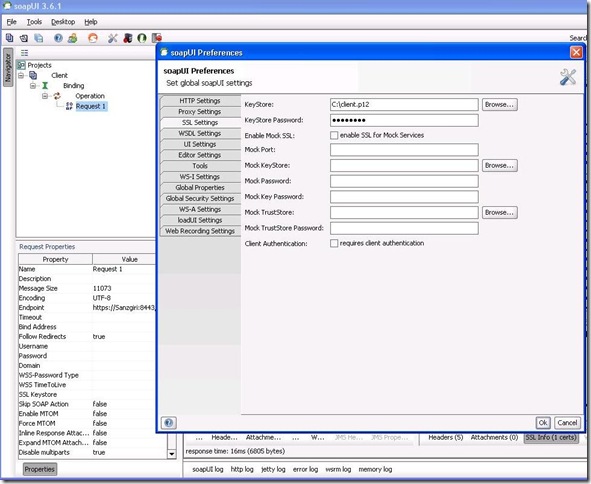Select the SSL Settings tab
Viewport: 591px width, 484px height.
pos(200,123)
